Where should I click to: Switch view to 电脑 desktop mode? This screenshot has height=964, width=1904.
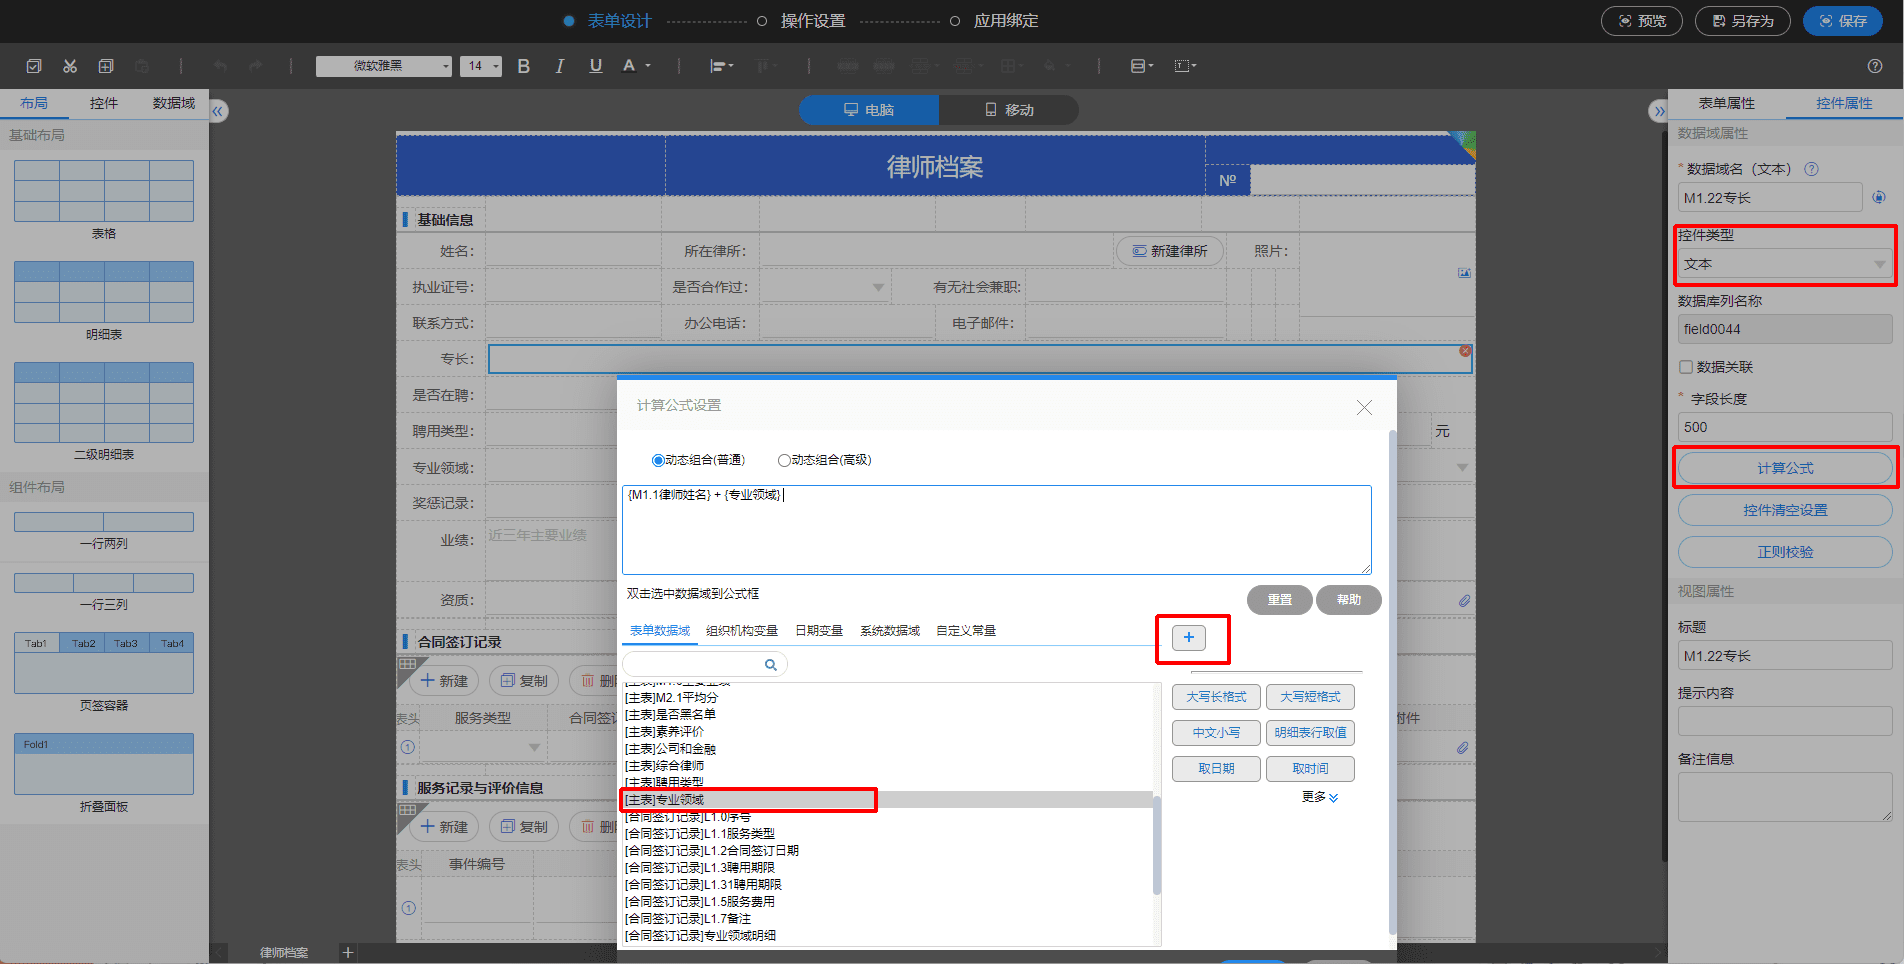pos(869,110)
